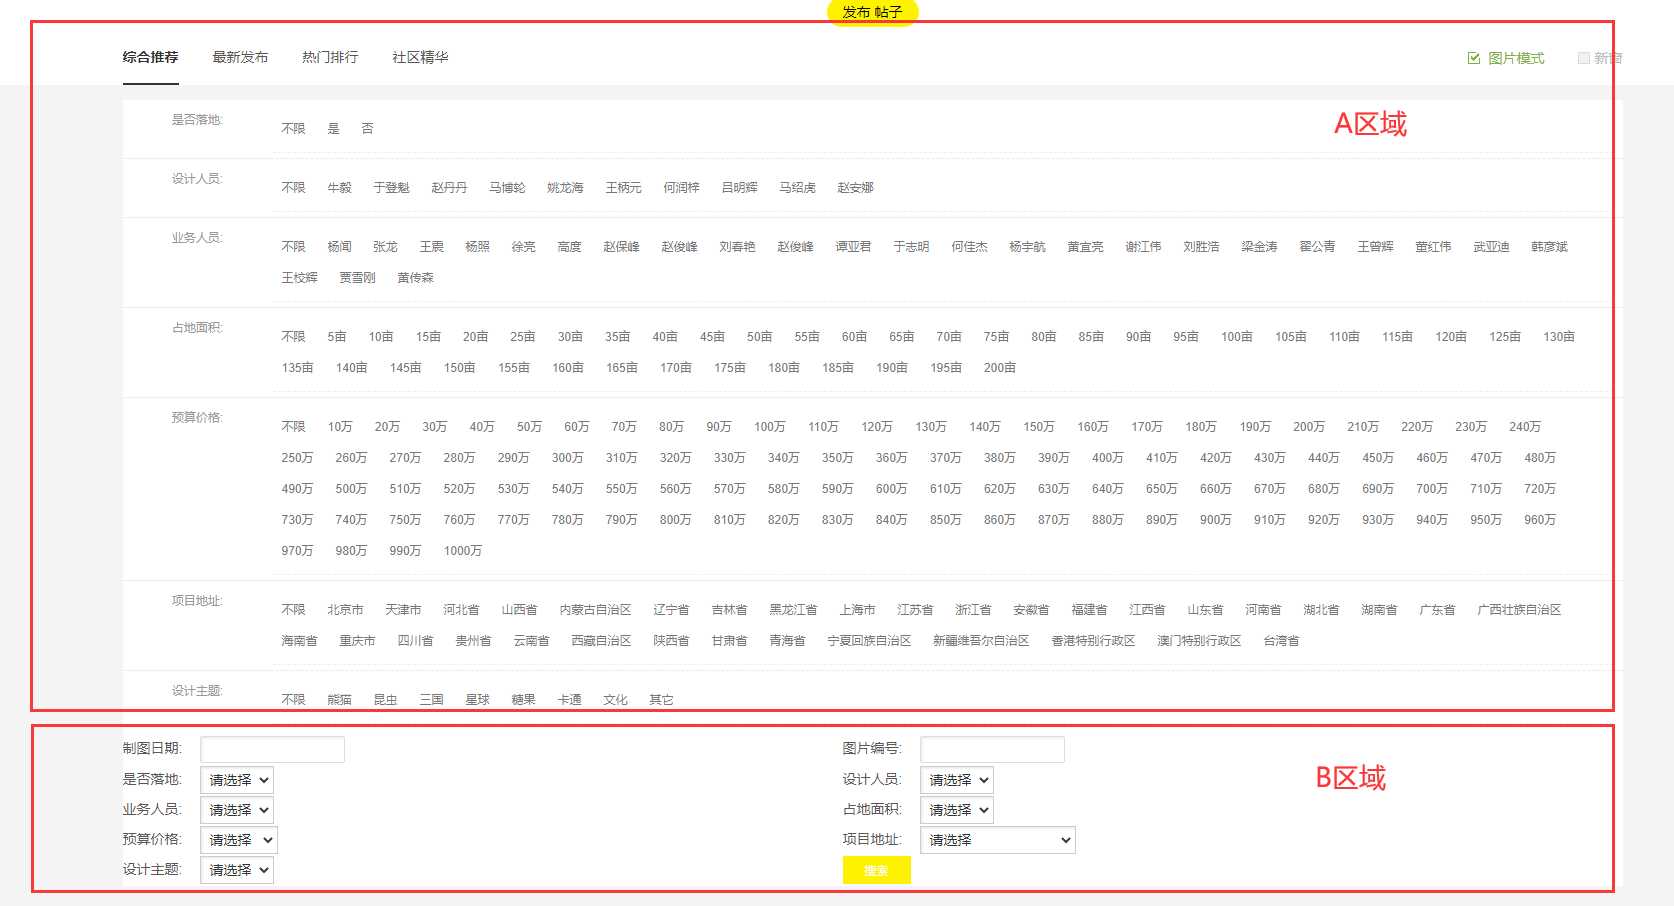Enable the 新窗 checkbox
The width and height of the screenshot is (1674, 906).
point(1584,58)
